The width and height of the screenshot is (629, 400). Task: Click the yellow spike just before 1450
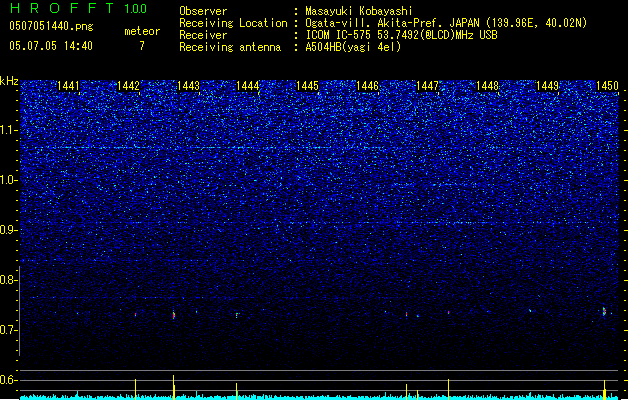[x=605, y=390]
